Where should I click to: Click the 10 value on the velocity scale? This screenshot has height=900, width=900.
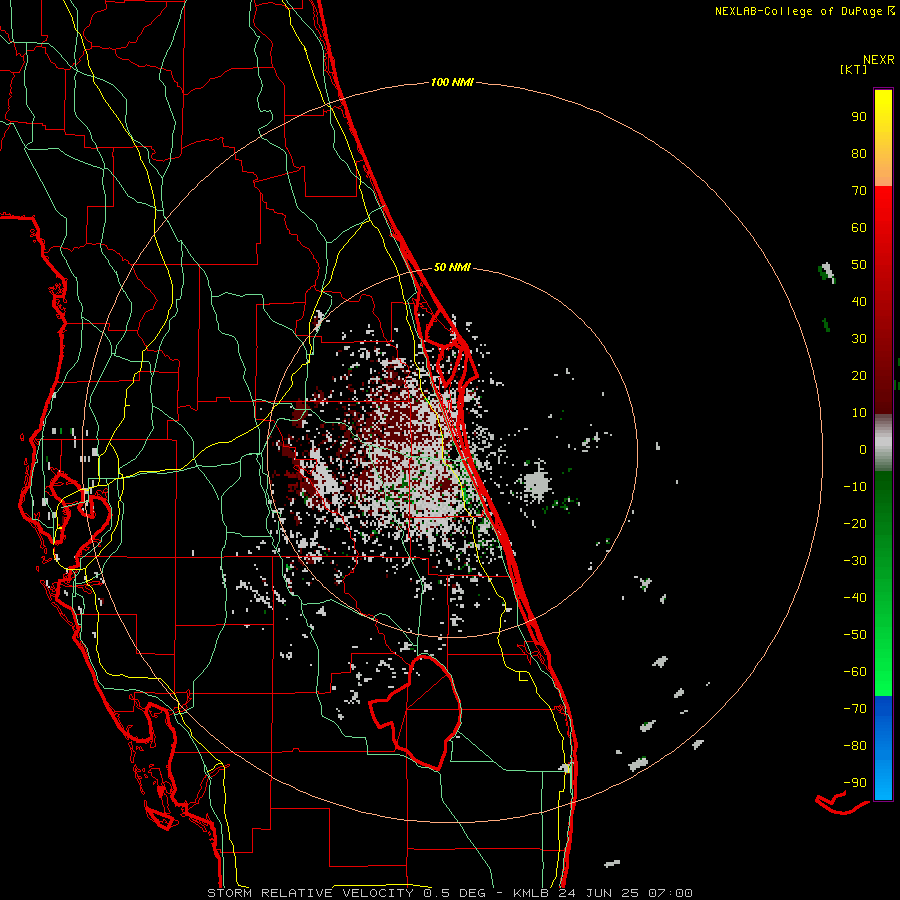coord(859,413)
